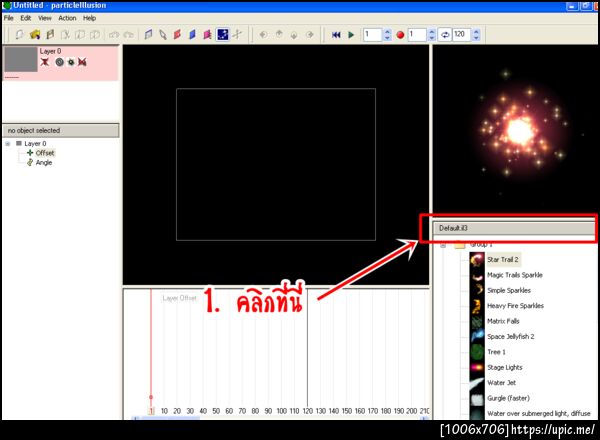Click the grayed Redo toolbar icon
This screenshot has height=440, width=600.
pyautogui.click(x=129, y=35)
